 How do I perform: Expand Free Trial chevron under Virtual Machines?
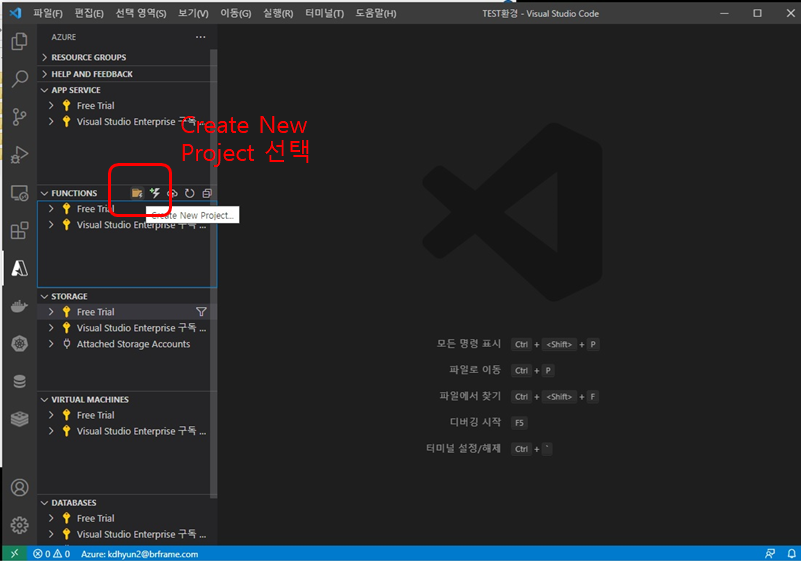(51, 415)
